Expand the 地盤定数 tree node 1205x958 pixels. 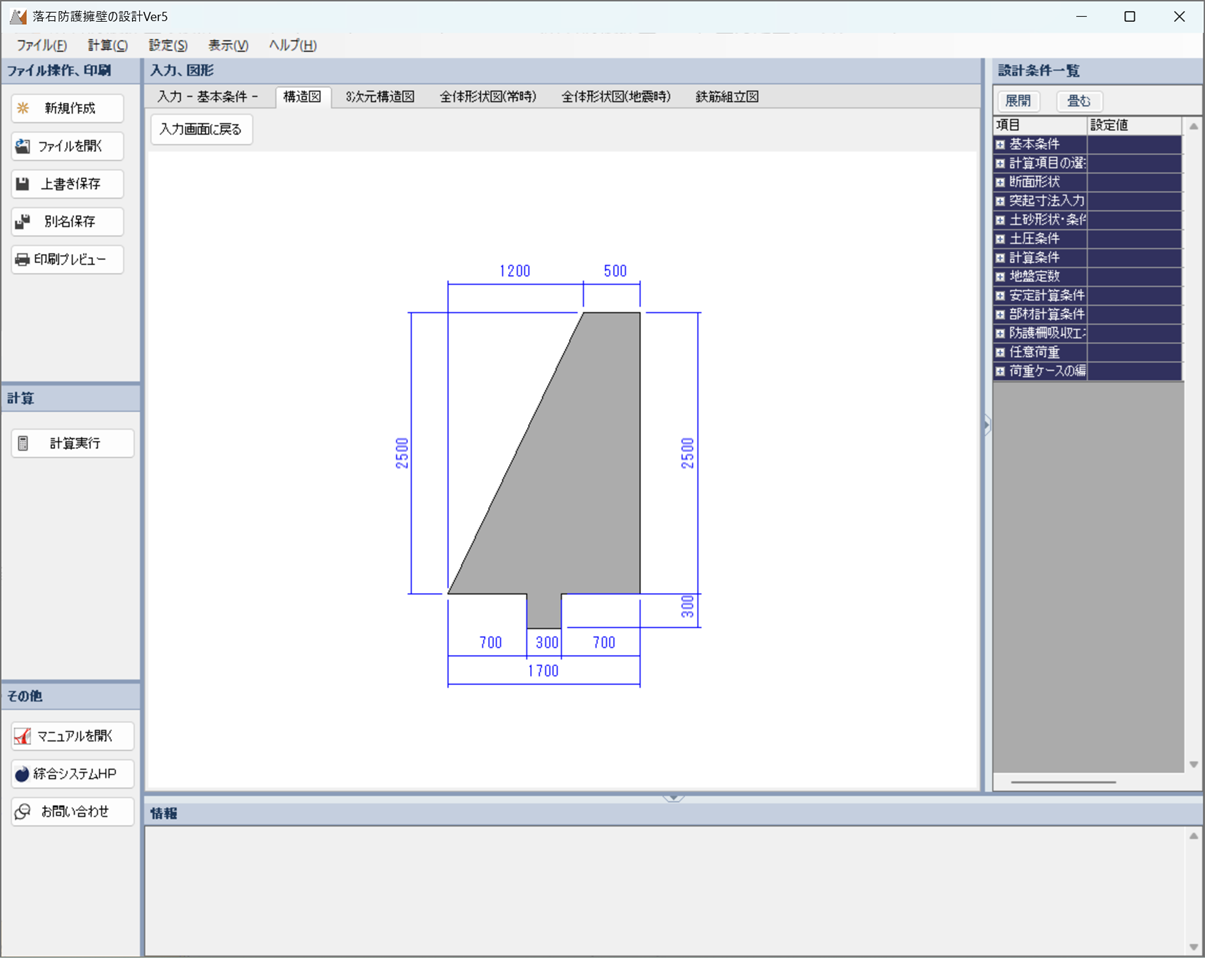tap(1000, 277)
